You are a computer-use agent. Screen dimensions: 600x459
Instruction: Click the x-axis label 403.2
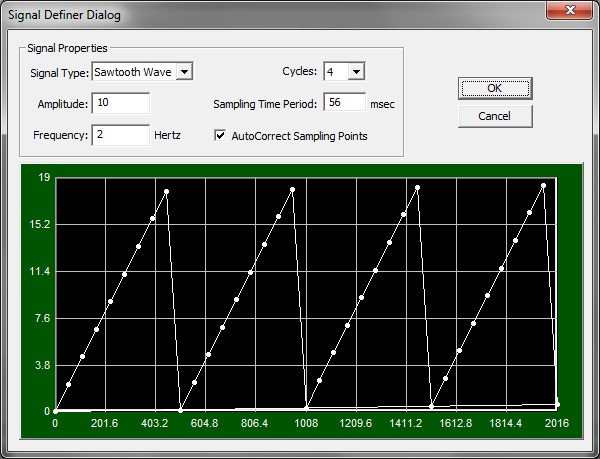[155, 423]
